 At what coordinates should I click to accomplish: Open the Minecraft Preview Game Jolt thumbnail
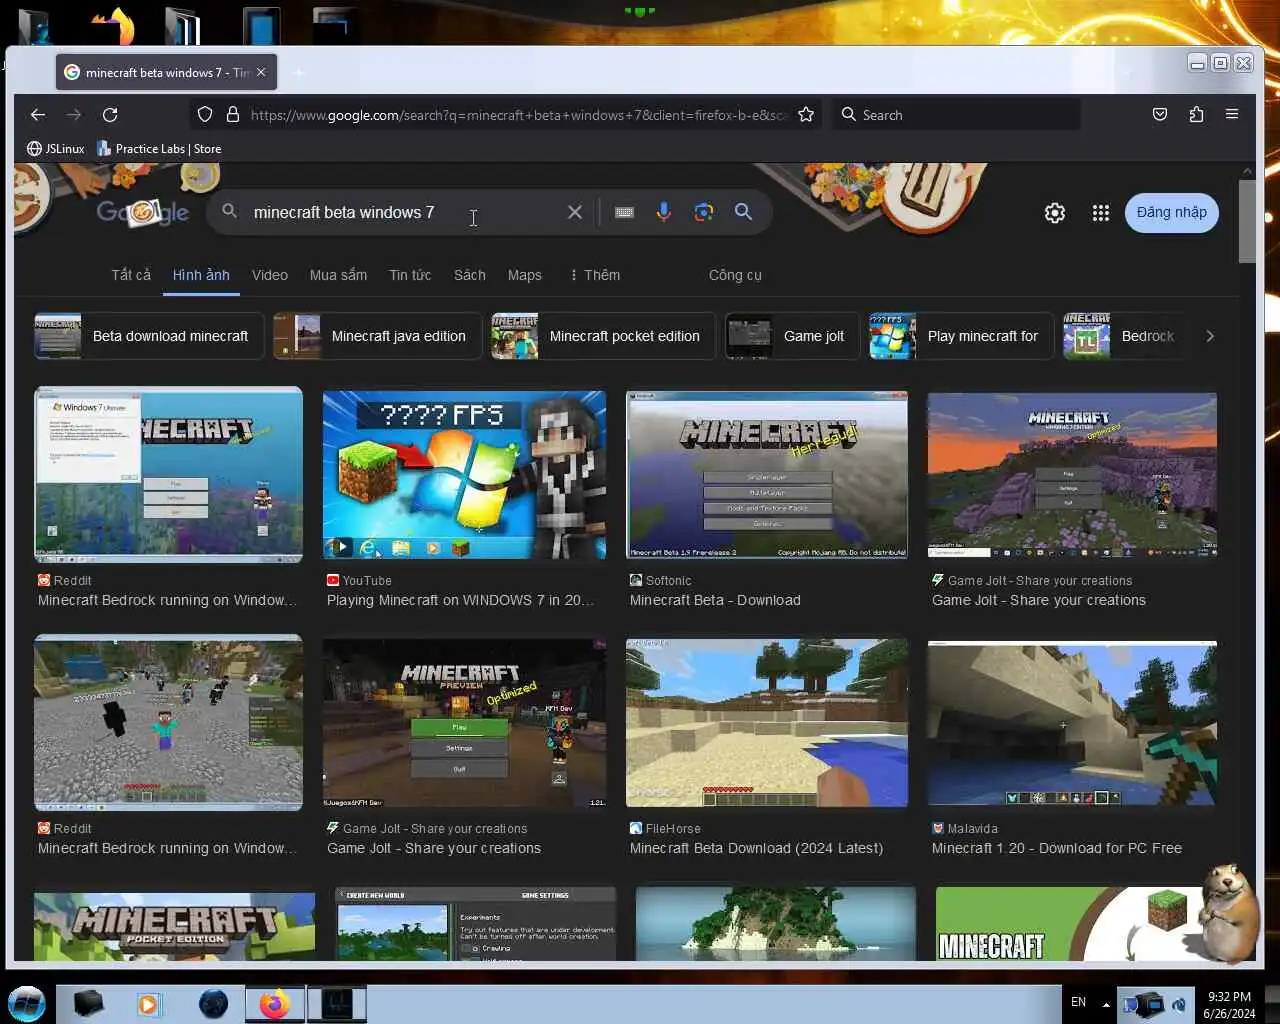[464, 722]
